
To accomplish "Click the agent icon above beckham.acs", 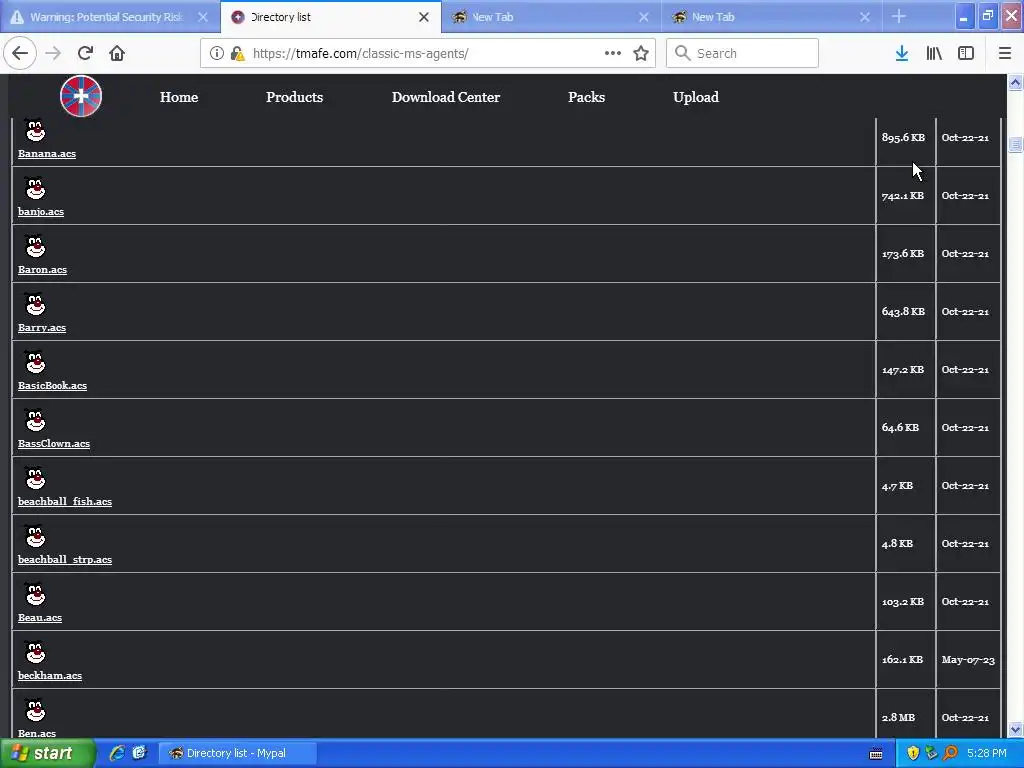I will (x=35, y=652).
